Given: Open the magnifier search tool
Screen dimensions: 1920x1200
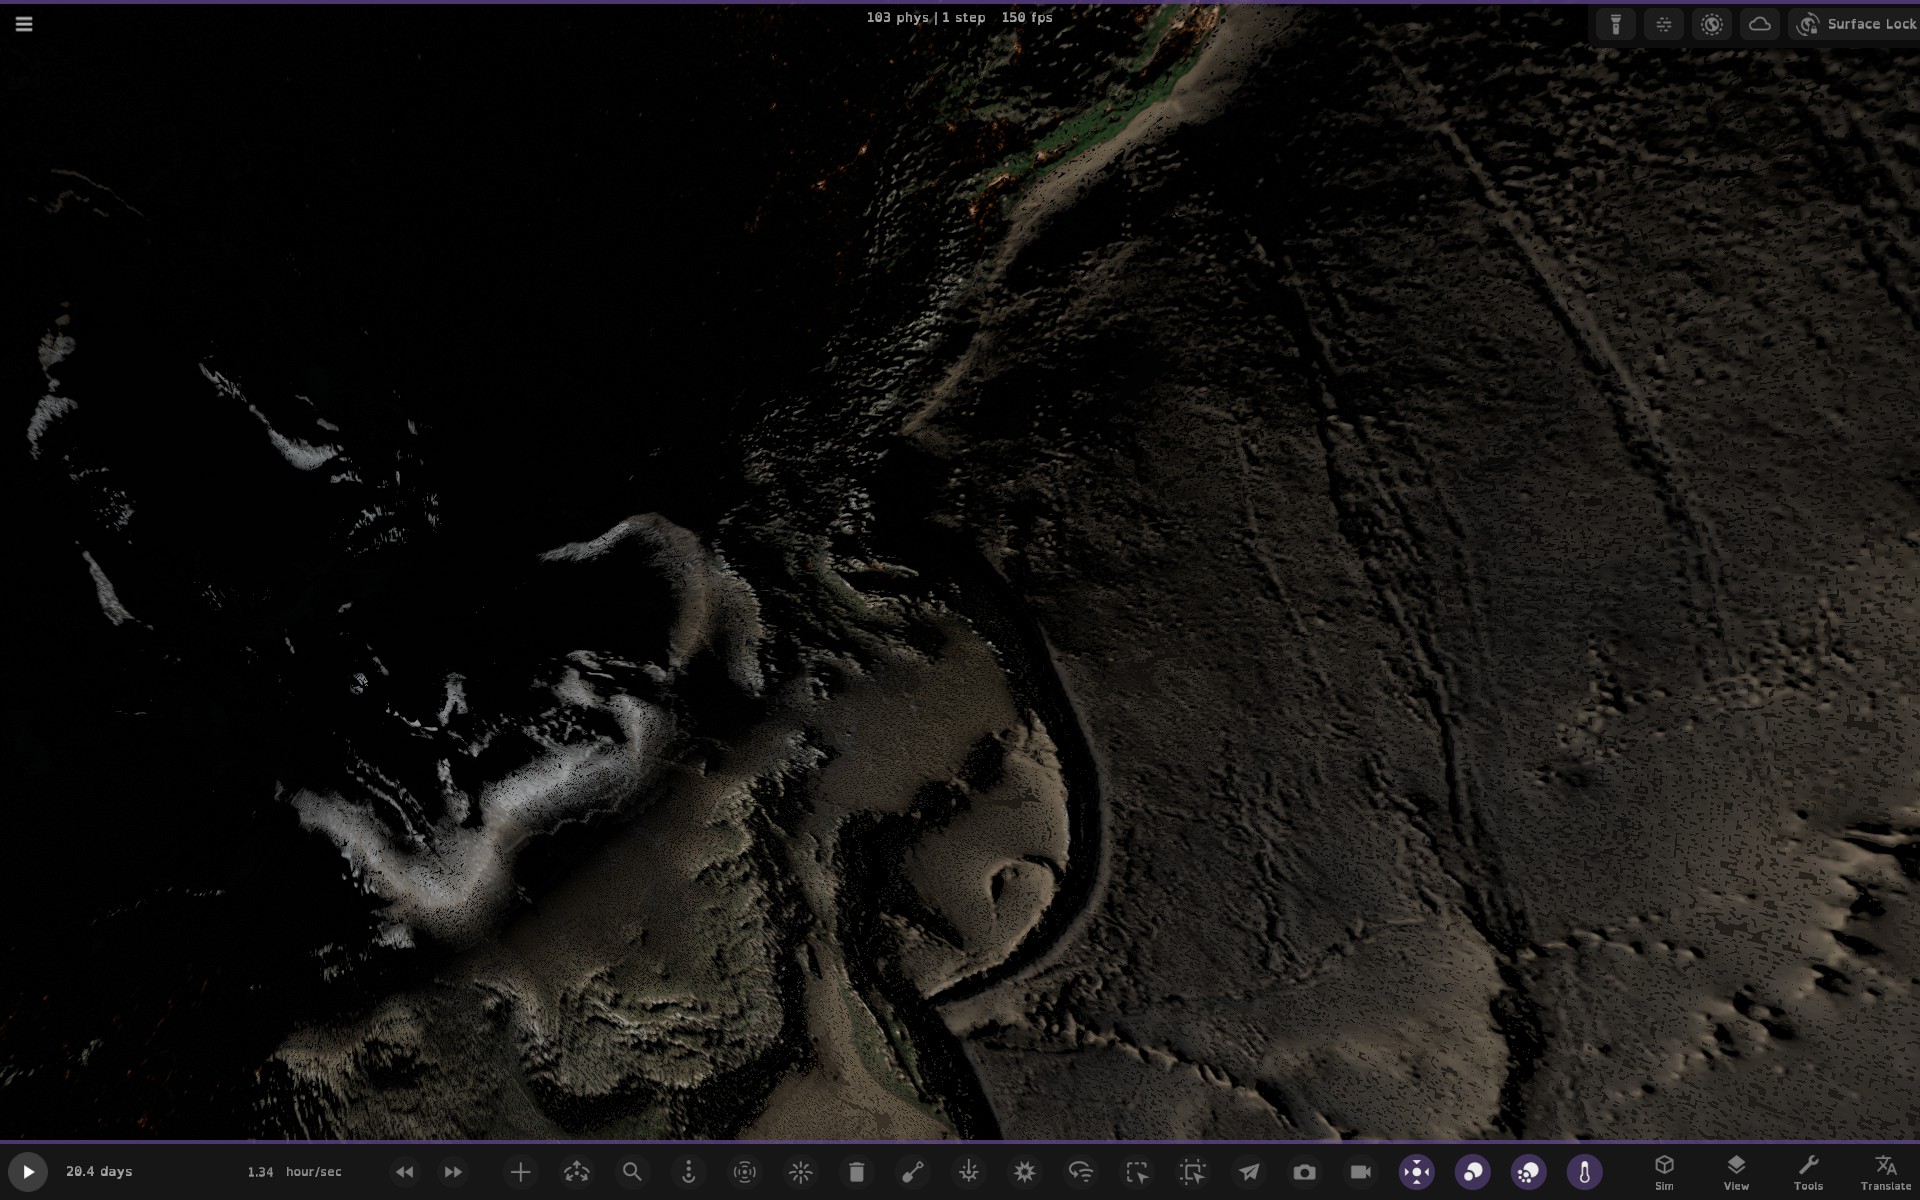Looking at the screenshot, I should (632, 1172).
